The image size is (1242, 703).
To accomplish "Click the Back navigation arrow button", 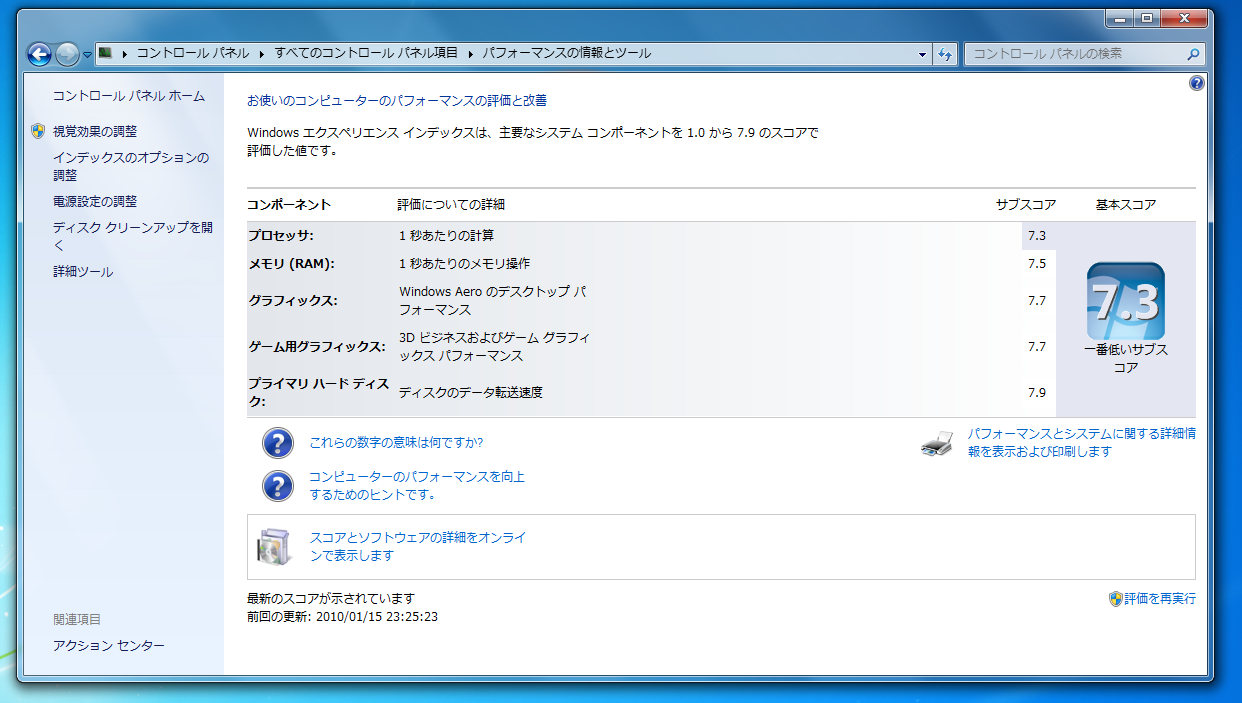I will tap(39, 54).
